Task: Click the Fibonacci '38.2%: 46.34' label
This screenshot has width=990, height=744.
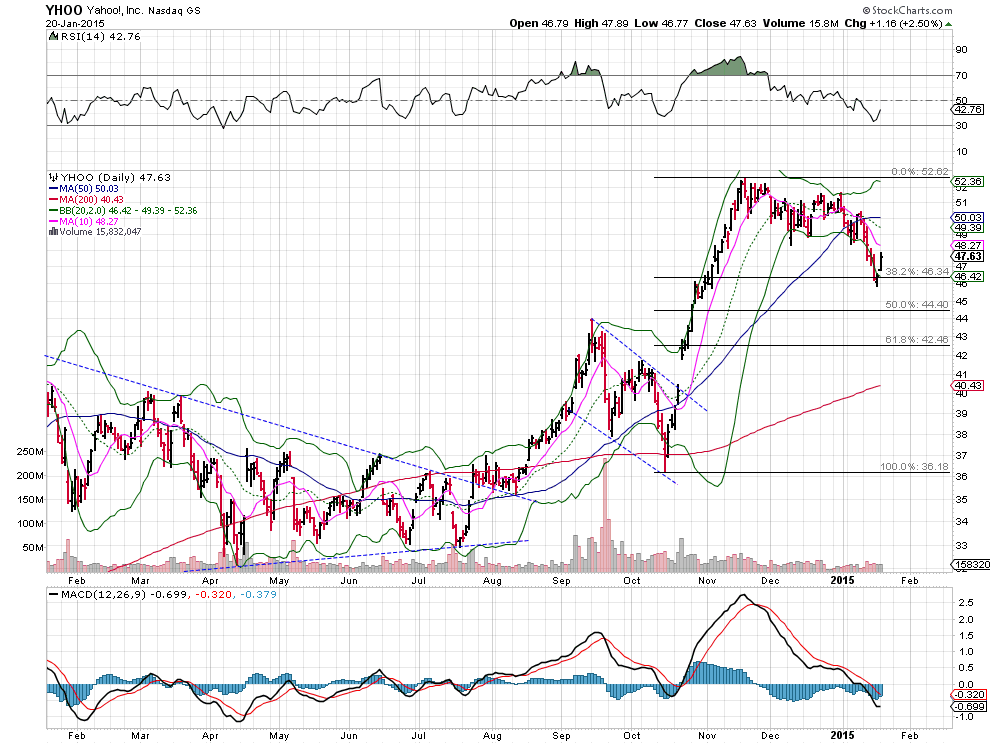Action: click(x=917, y=272)
